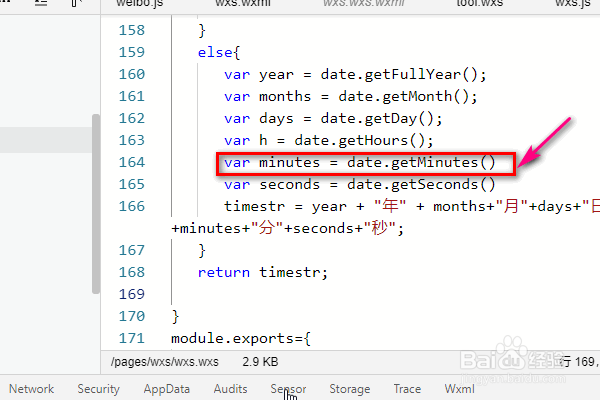Screen dimensions: 600x400
Task: Click line number 171 in gutter
Action: pyautogui.click(x=132, y=338)
